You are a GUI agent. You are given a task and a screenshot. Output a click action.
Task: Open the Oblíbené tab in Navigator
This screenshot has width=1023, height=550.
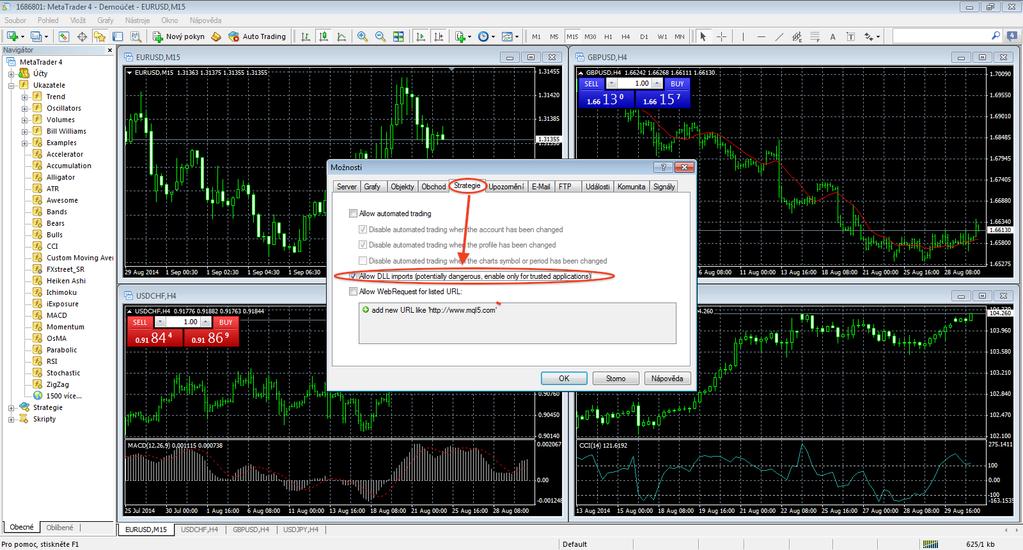(x=60, y=527)
